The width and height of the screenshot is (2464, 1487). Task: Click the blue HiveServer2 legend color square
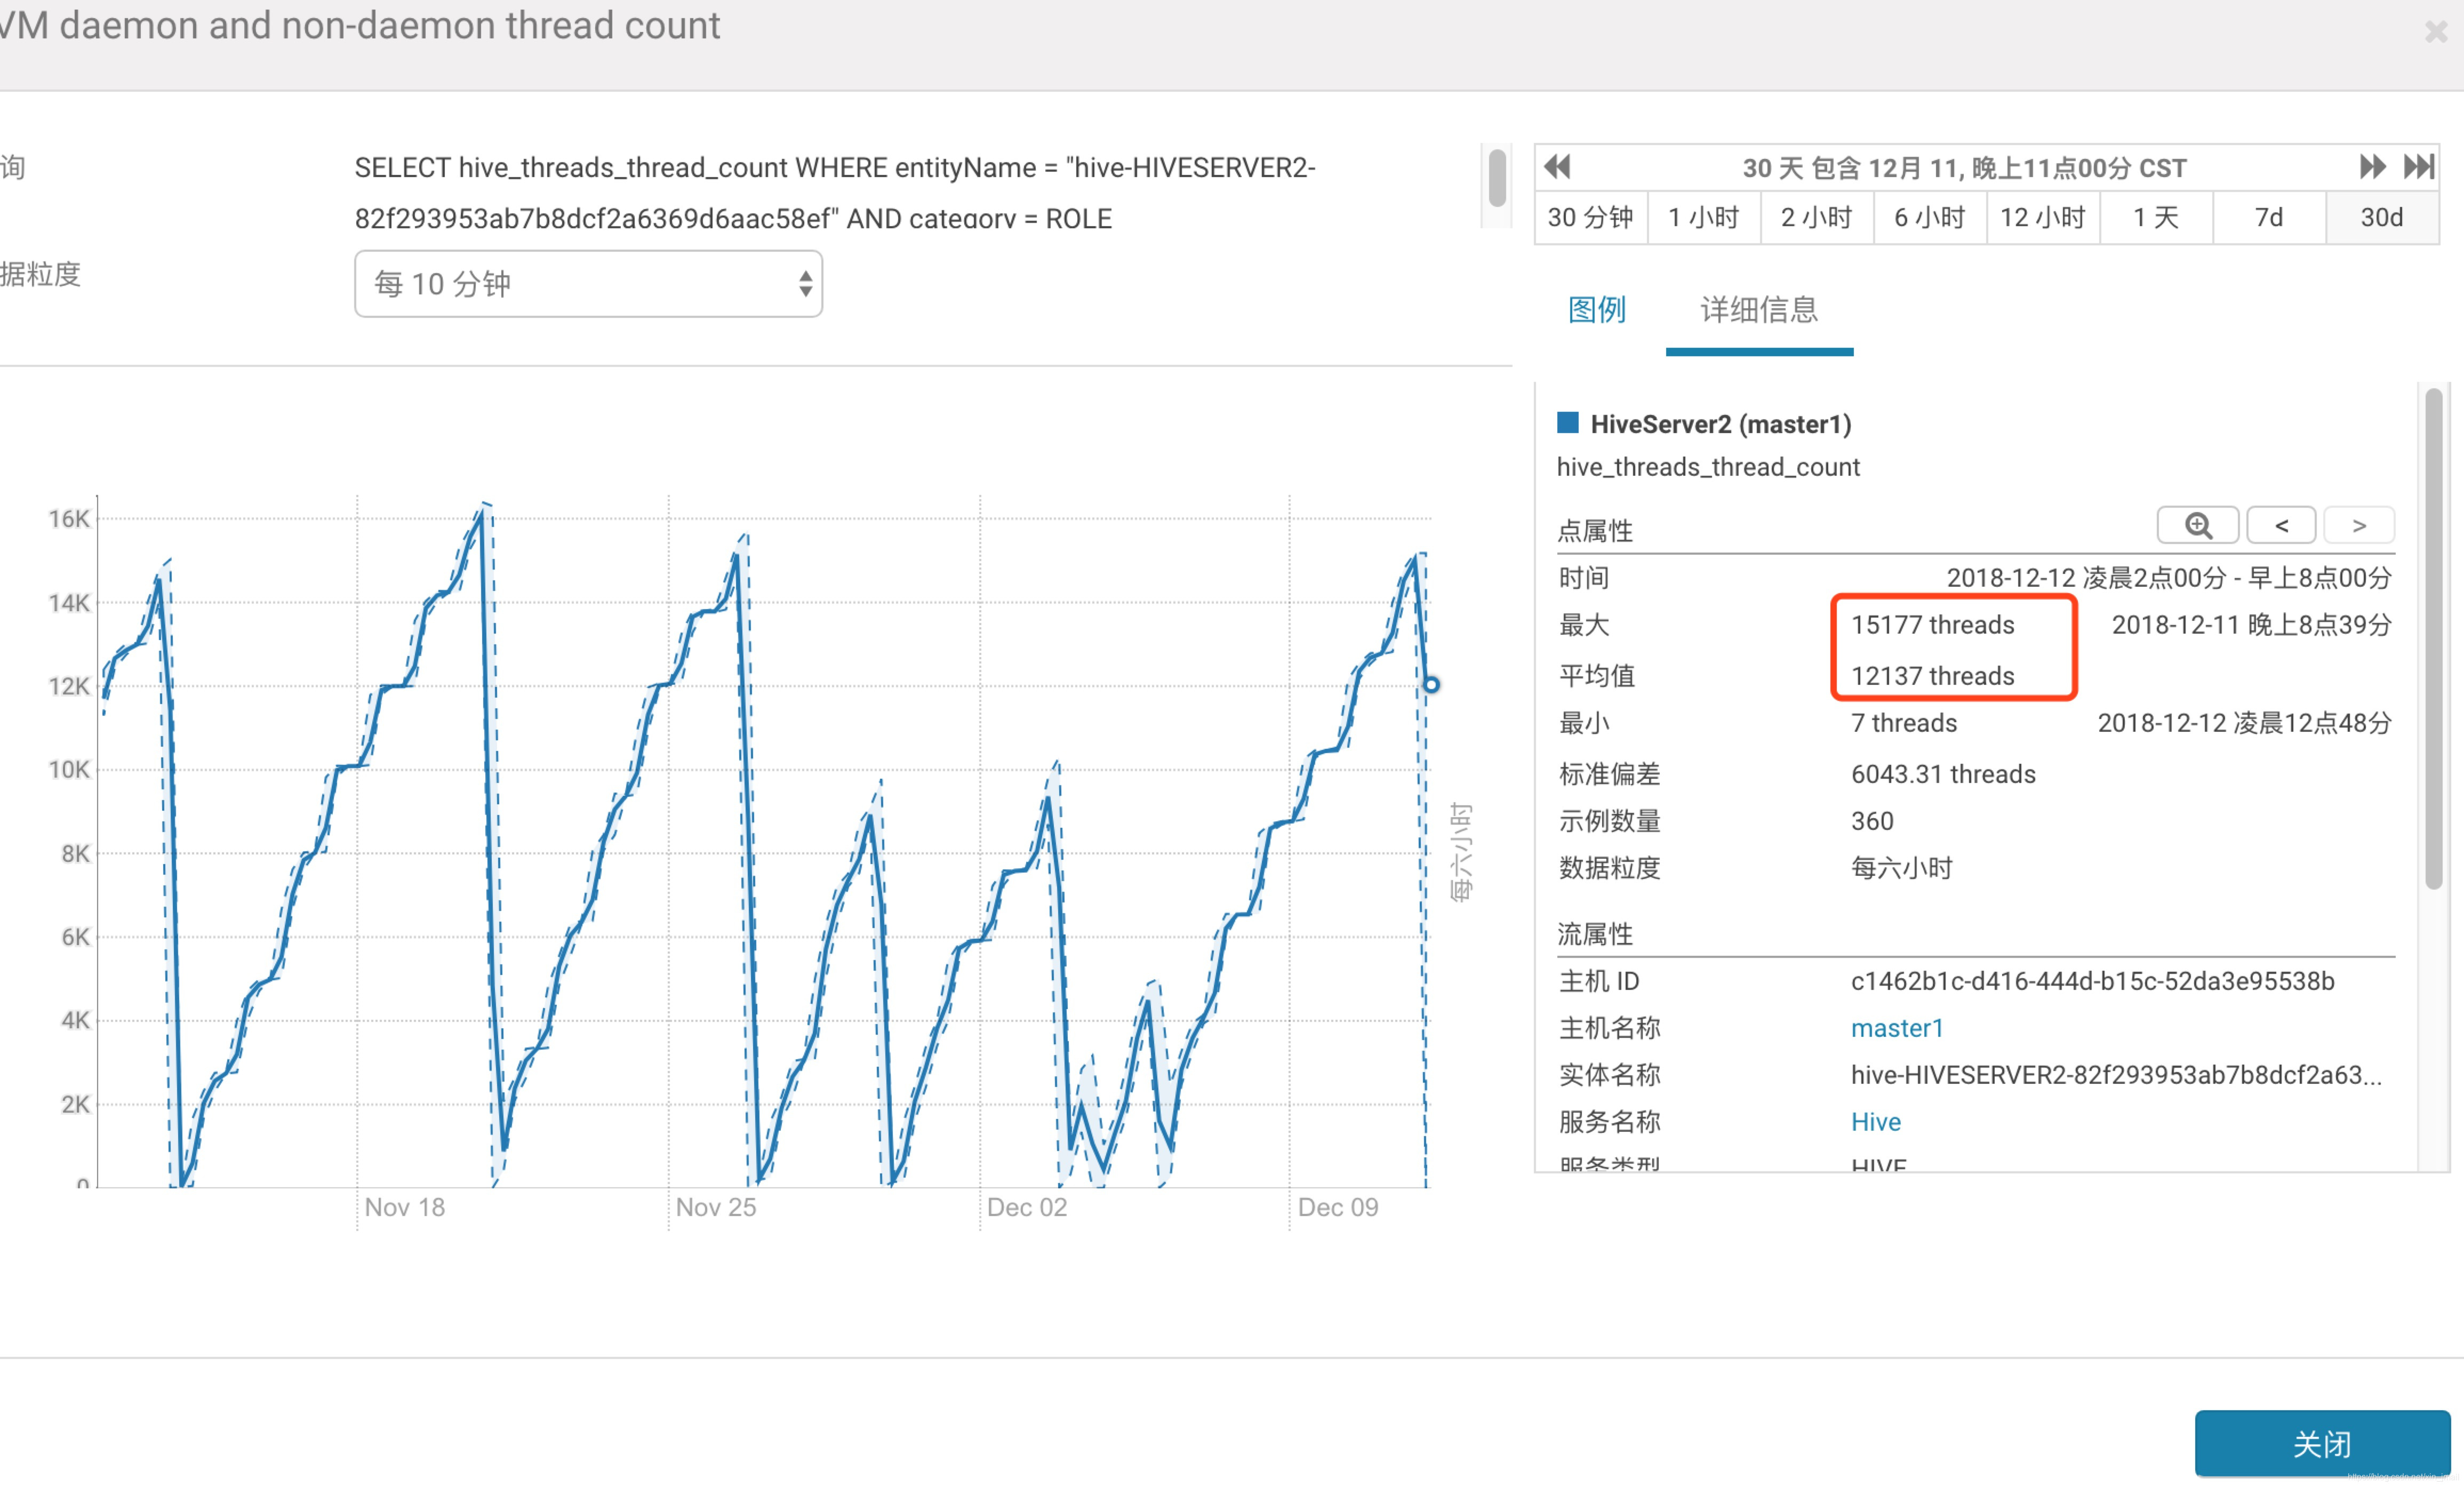1567,422
